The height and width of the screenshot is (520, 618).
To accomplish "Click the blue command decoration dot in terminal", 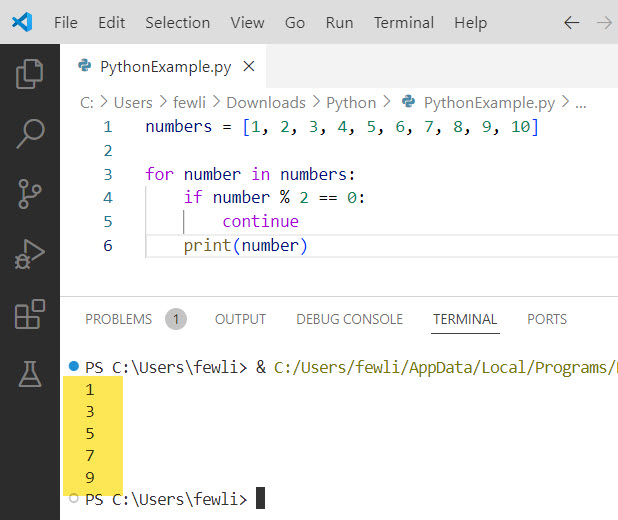I will (x=74, y=366).
